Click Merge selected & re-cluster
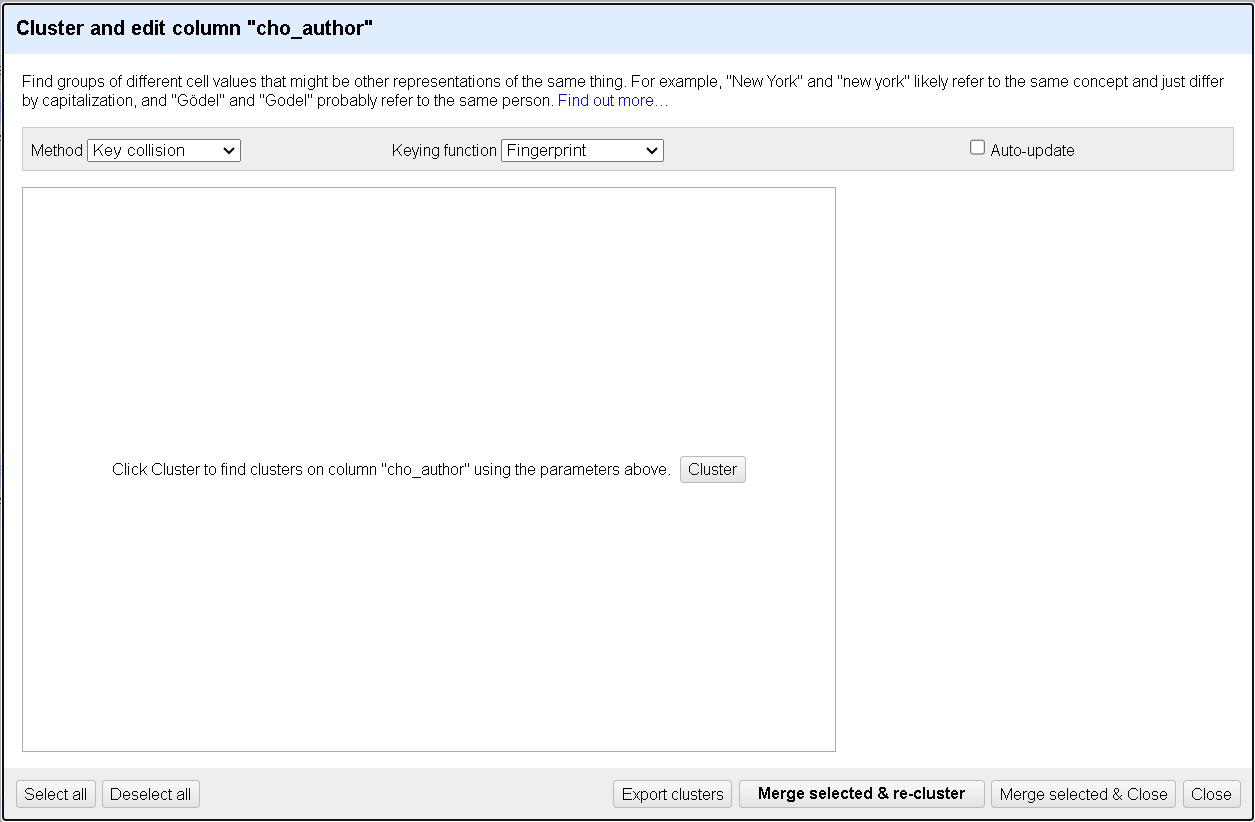The image size is (1255, 822). coord(861,794)
